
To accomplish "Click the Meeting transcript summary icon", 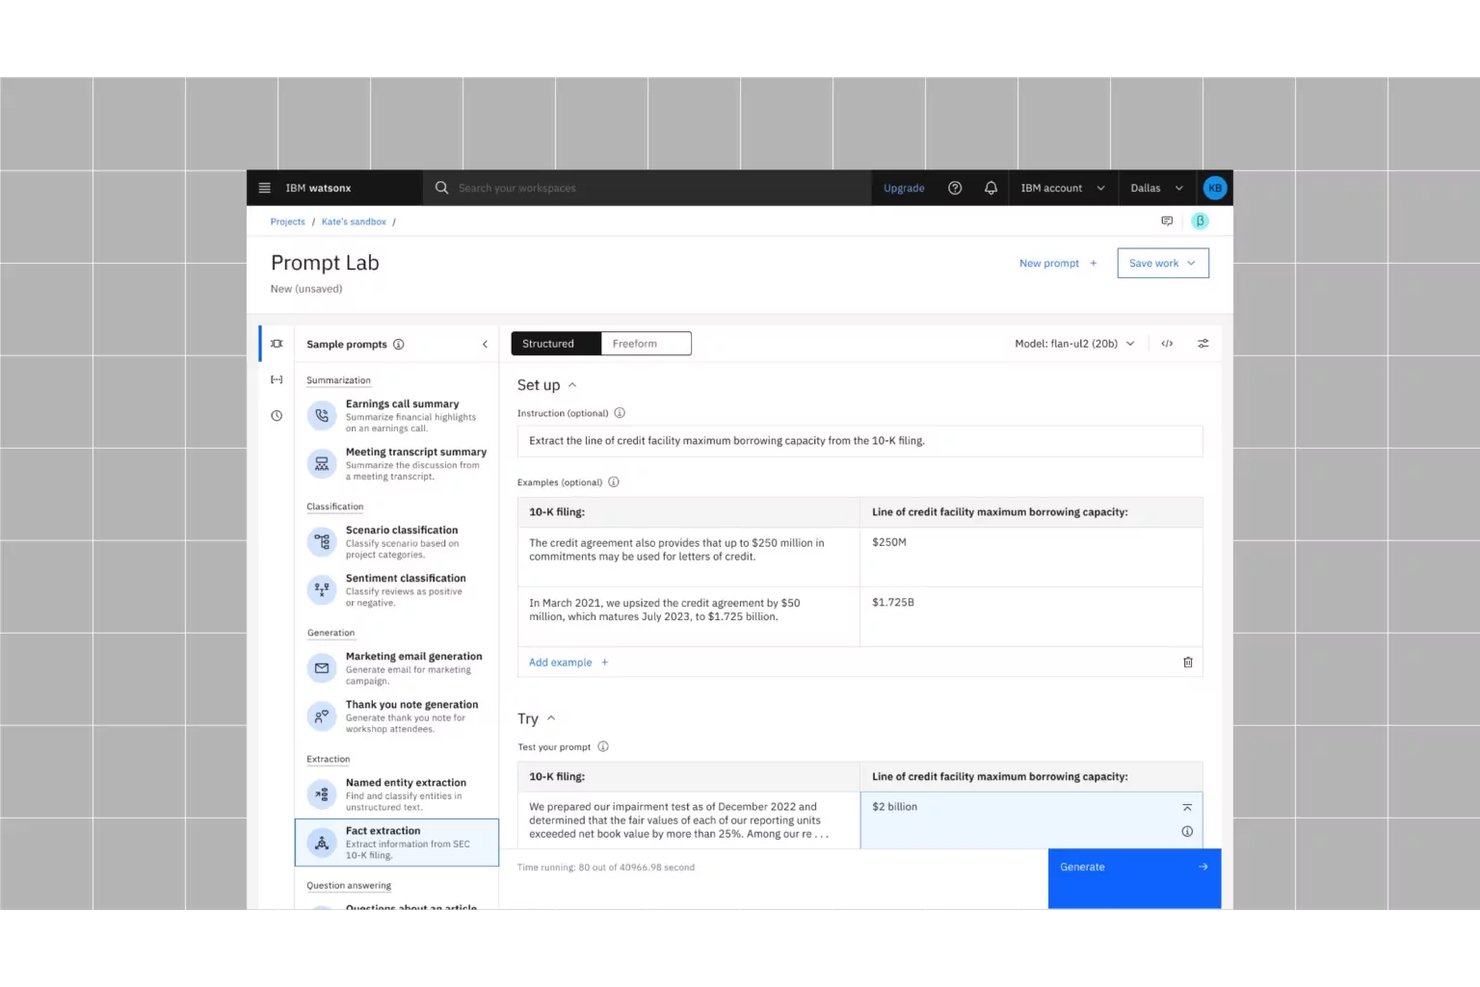I will [322, 464].
